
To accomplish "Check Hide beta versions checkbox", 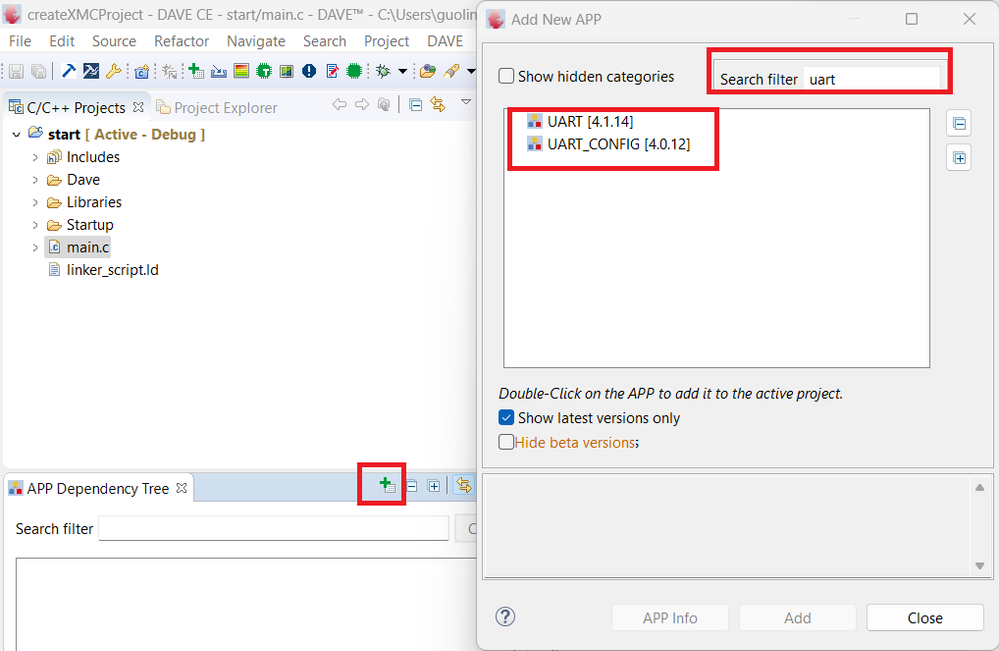I will [x=507, y=442].
